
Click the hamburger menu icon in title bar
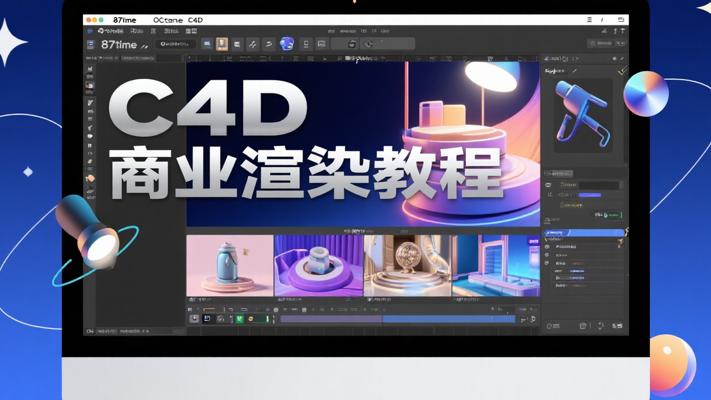pos(589,20)
